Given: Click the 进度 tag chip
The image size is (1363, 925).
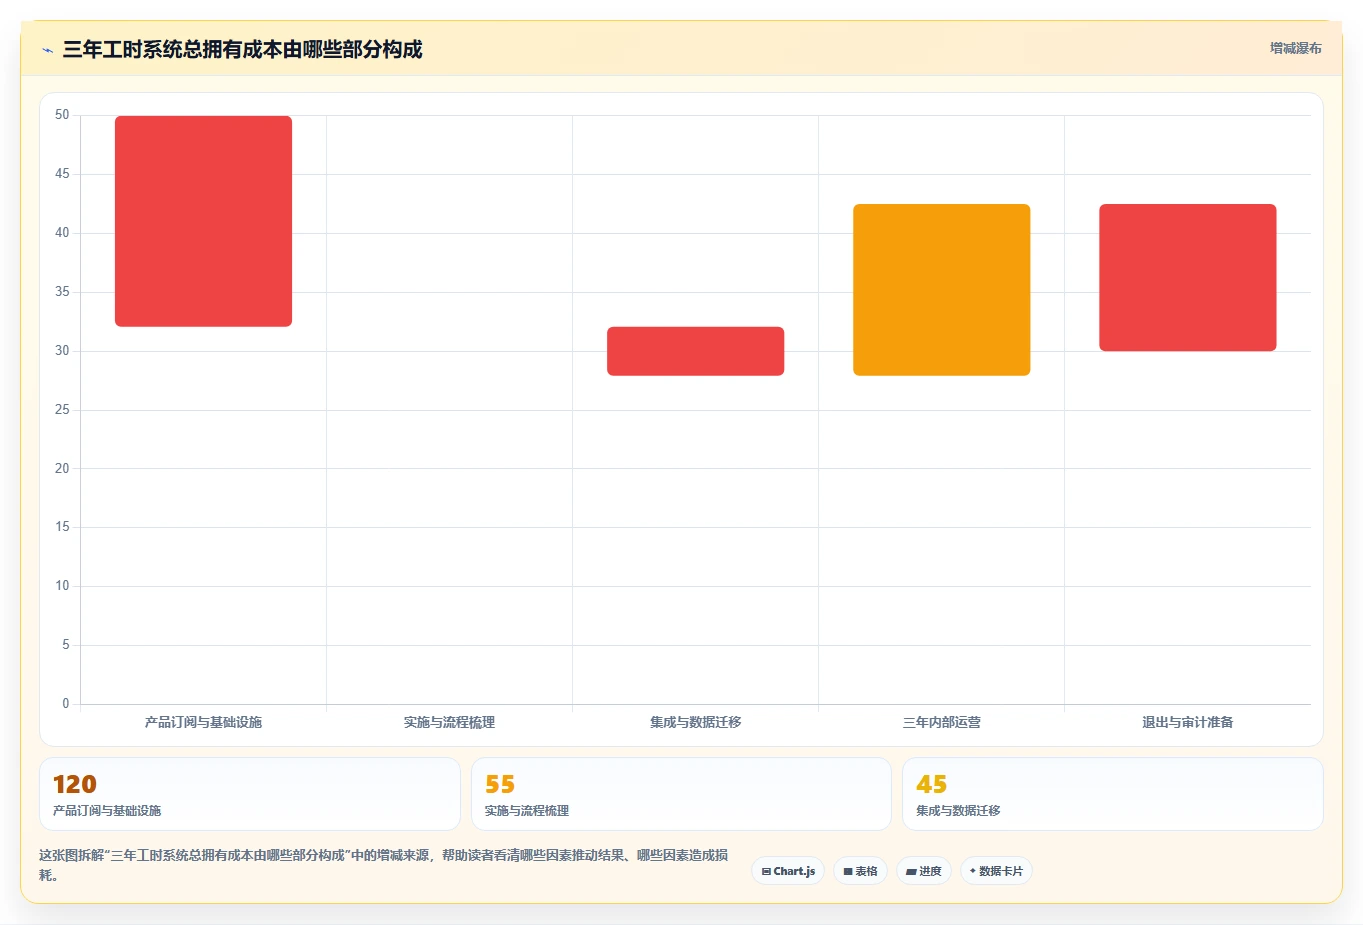Looking at the screenshot, I should pos(924,871).
